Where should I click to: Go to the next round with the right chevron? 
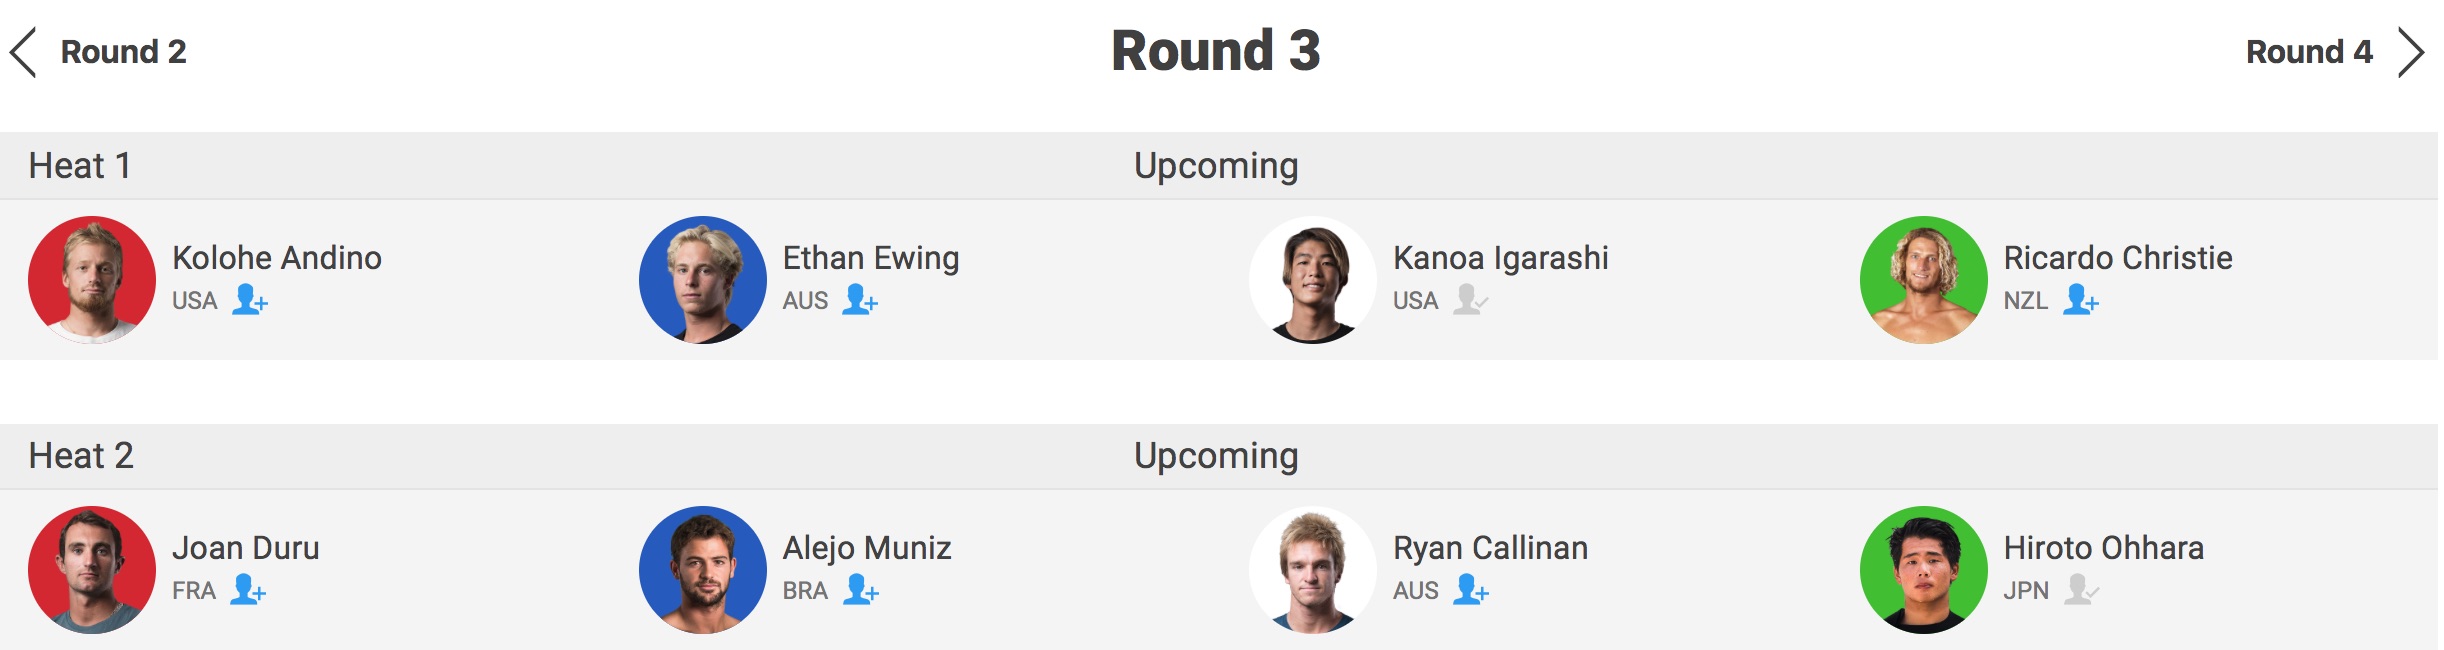tap(2412, 52)
